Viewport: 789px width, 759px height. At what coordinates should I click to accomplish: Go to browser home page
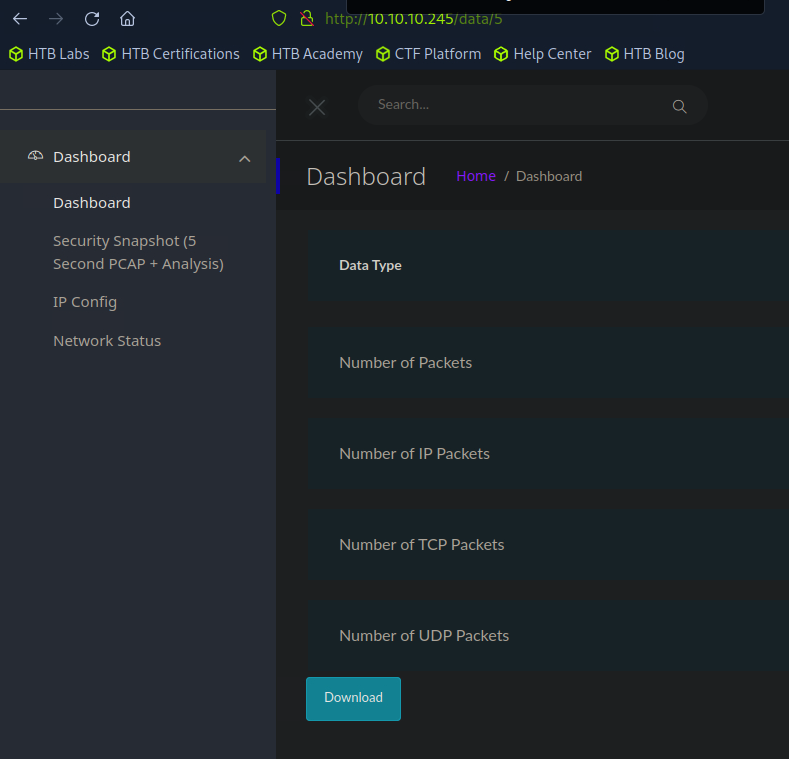tap(127, 19)
